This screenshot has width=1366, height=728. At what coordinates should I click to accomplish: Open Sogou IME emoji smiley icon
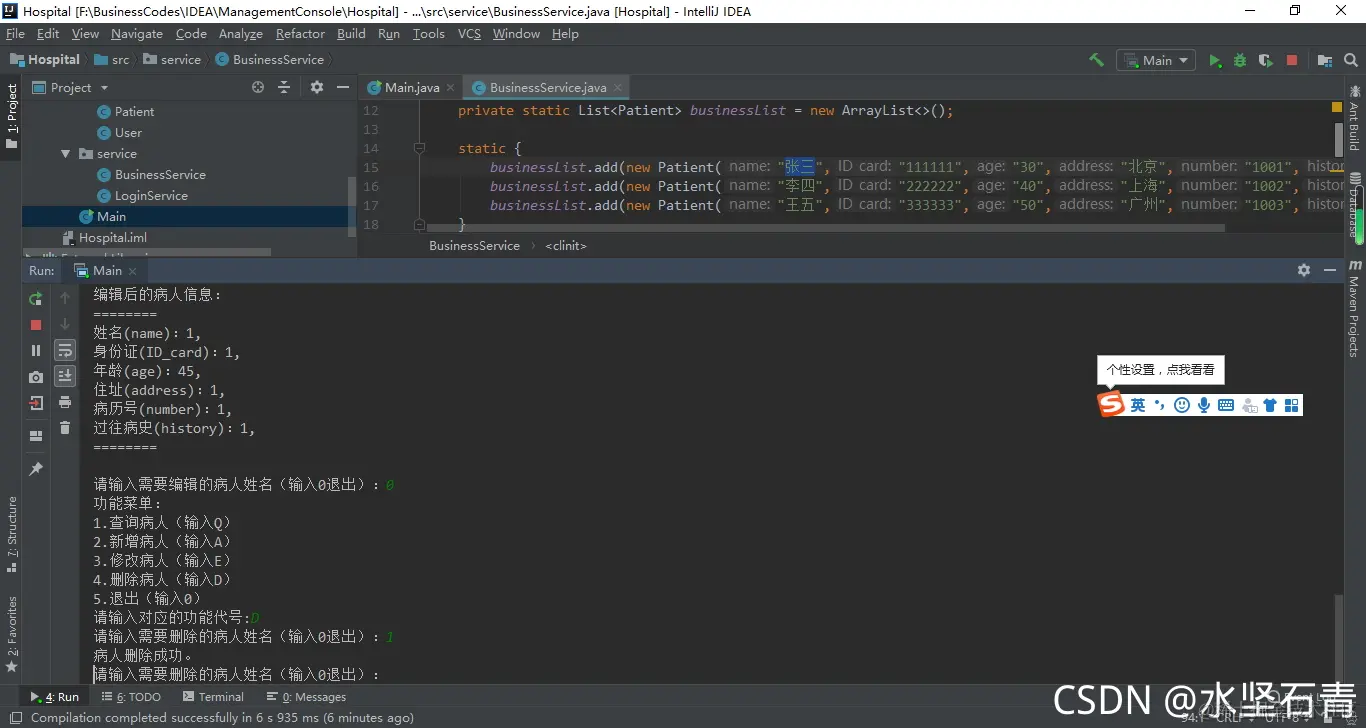(x=1182, y=405)
